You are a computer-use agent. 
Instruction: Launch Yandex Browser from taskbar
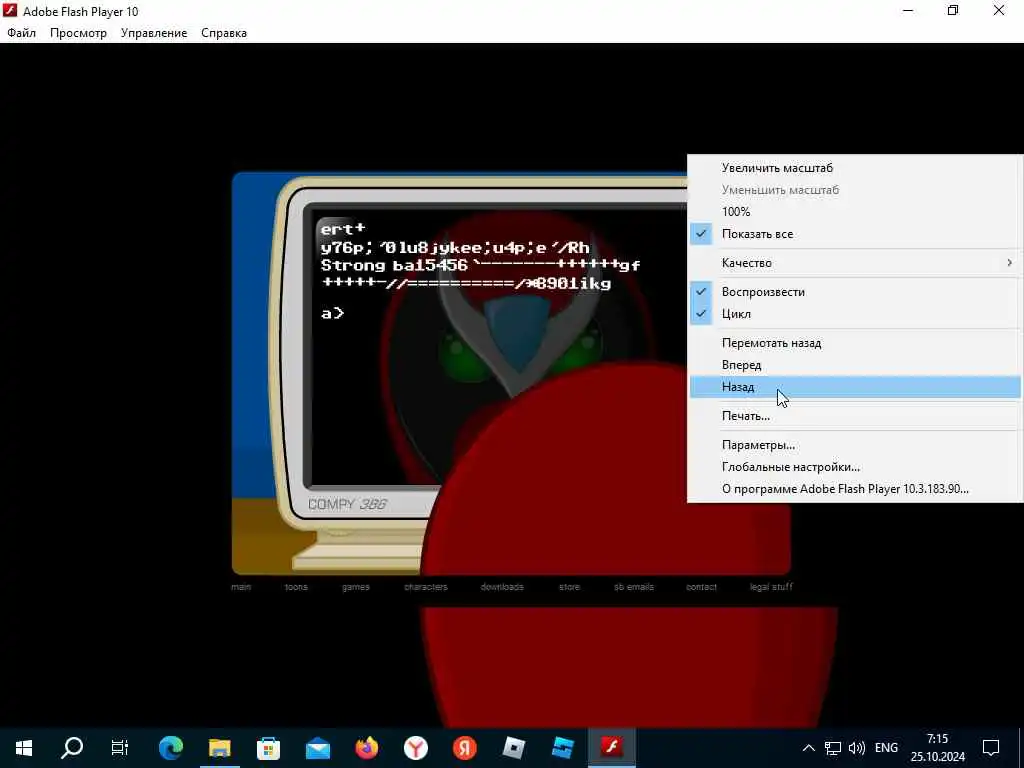pos(415,747)
